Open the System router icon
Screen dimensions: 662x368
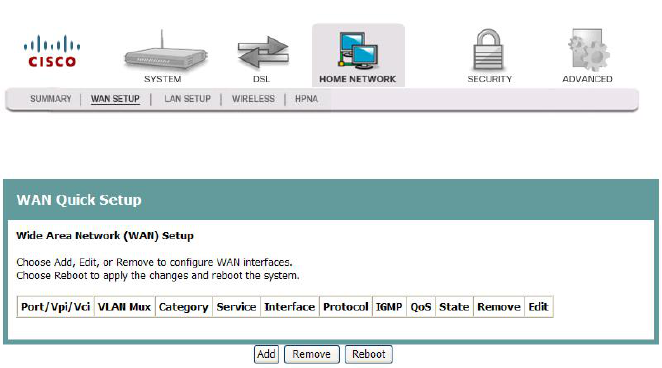(166, 50)
